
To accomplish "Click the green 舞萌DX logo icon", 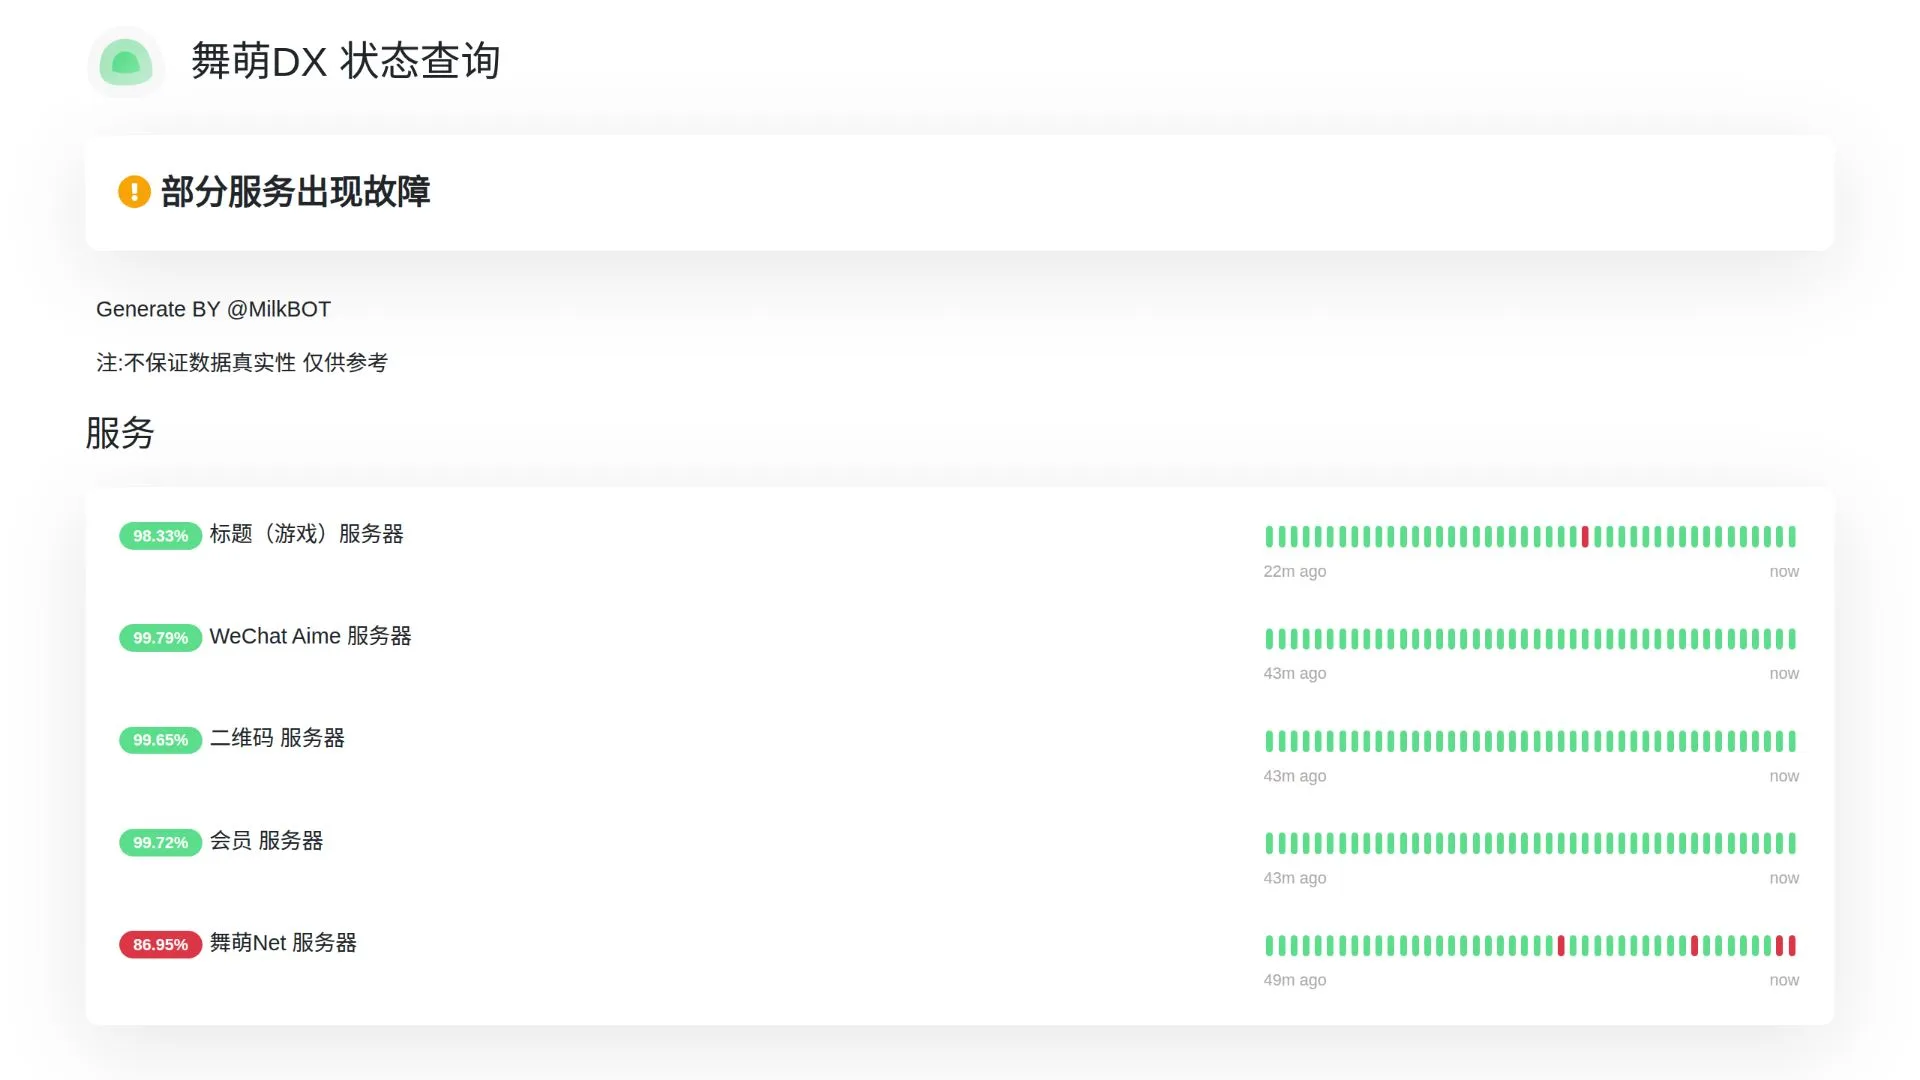I will (x=126, y=62).
